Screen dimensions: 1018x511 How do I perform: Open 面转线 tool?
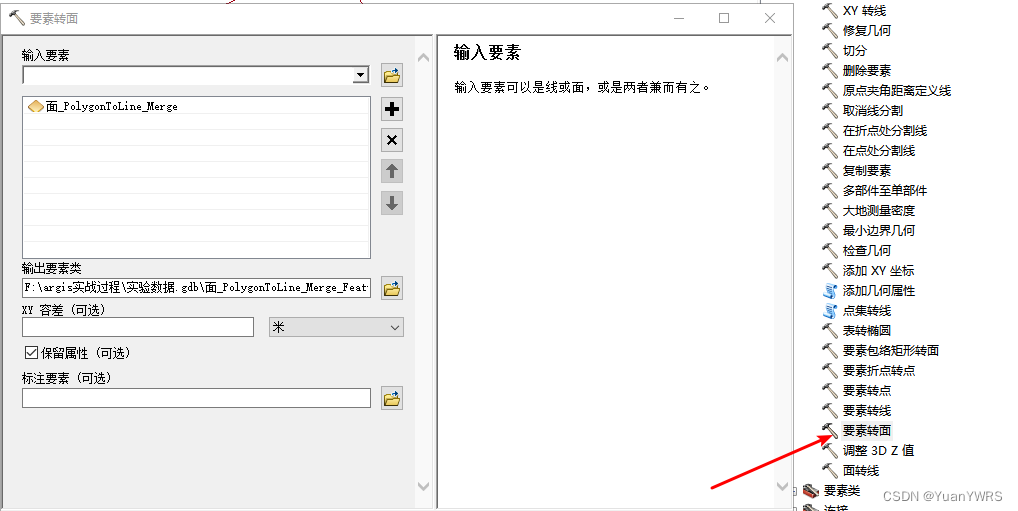click(860, 471)
